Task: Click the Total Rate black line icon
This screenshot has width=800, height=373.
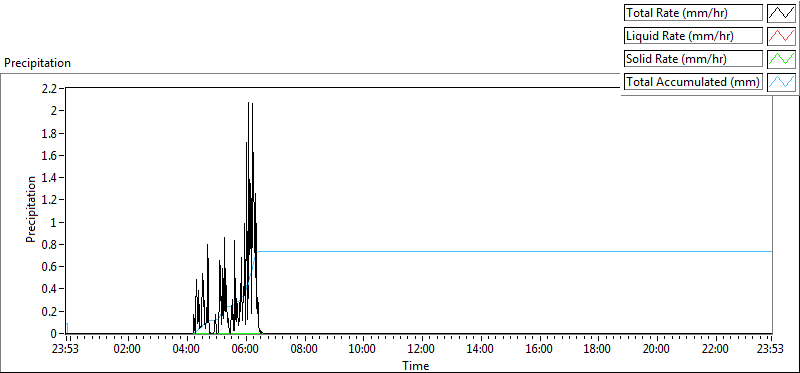Action: (782, 13)
